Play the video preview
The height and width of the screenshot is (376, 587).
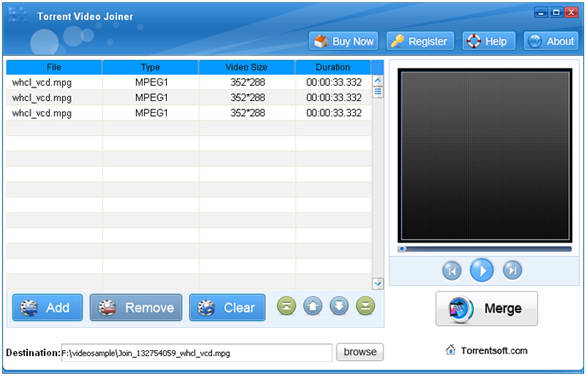481,270
